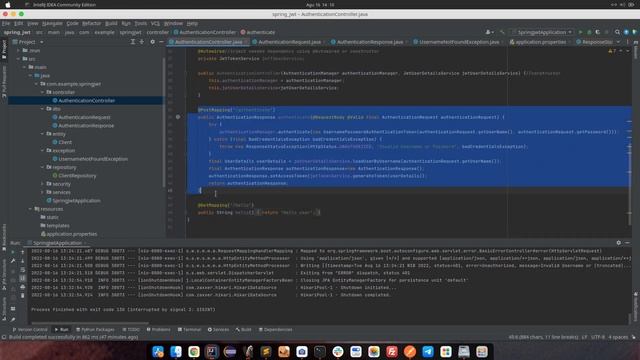640x360 pixels.
Task: Collapse the dto package node
Action: tap(42, 109)
